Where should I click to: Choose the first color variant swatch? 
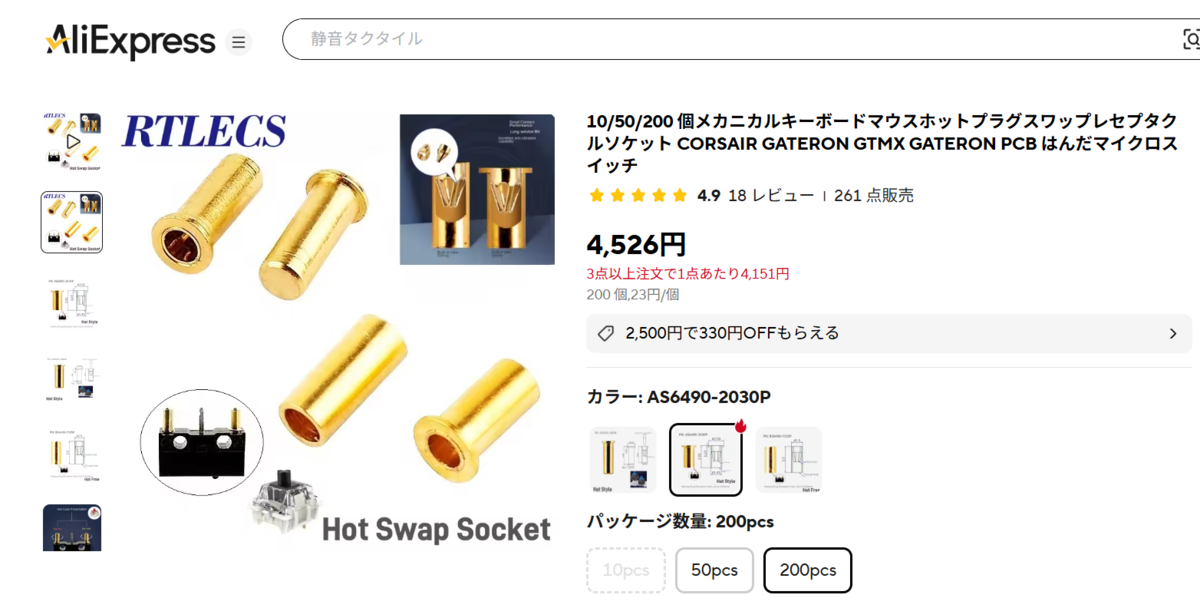tap(623, 460)
